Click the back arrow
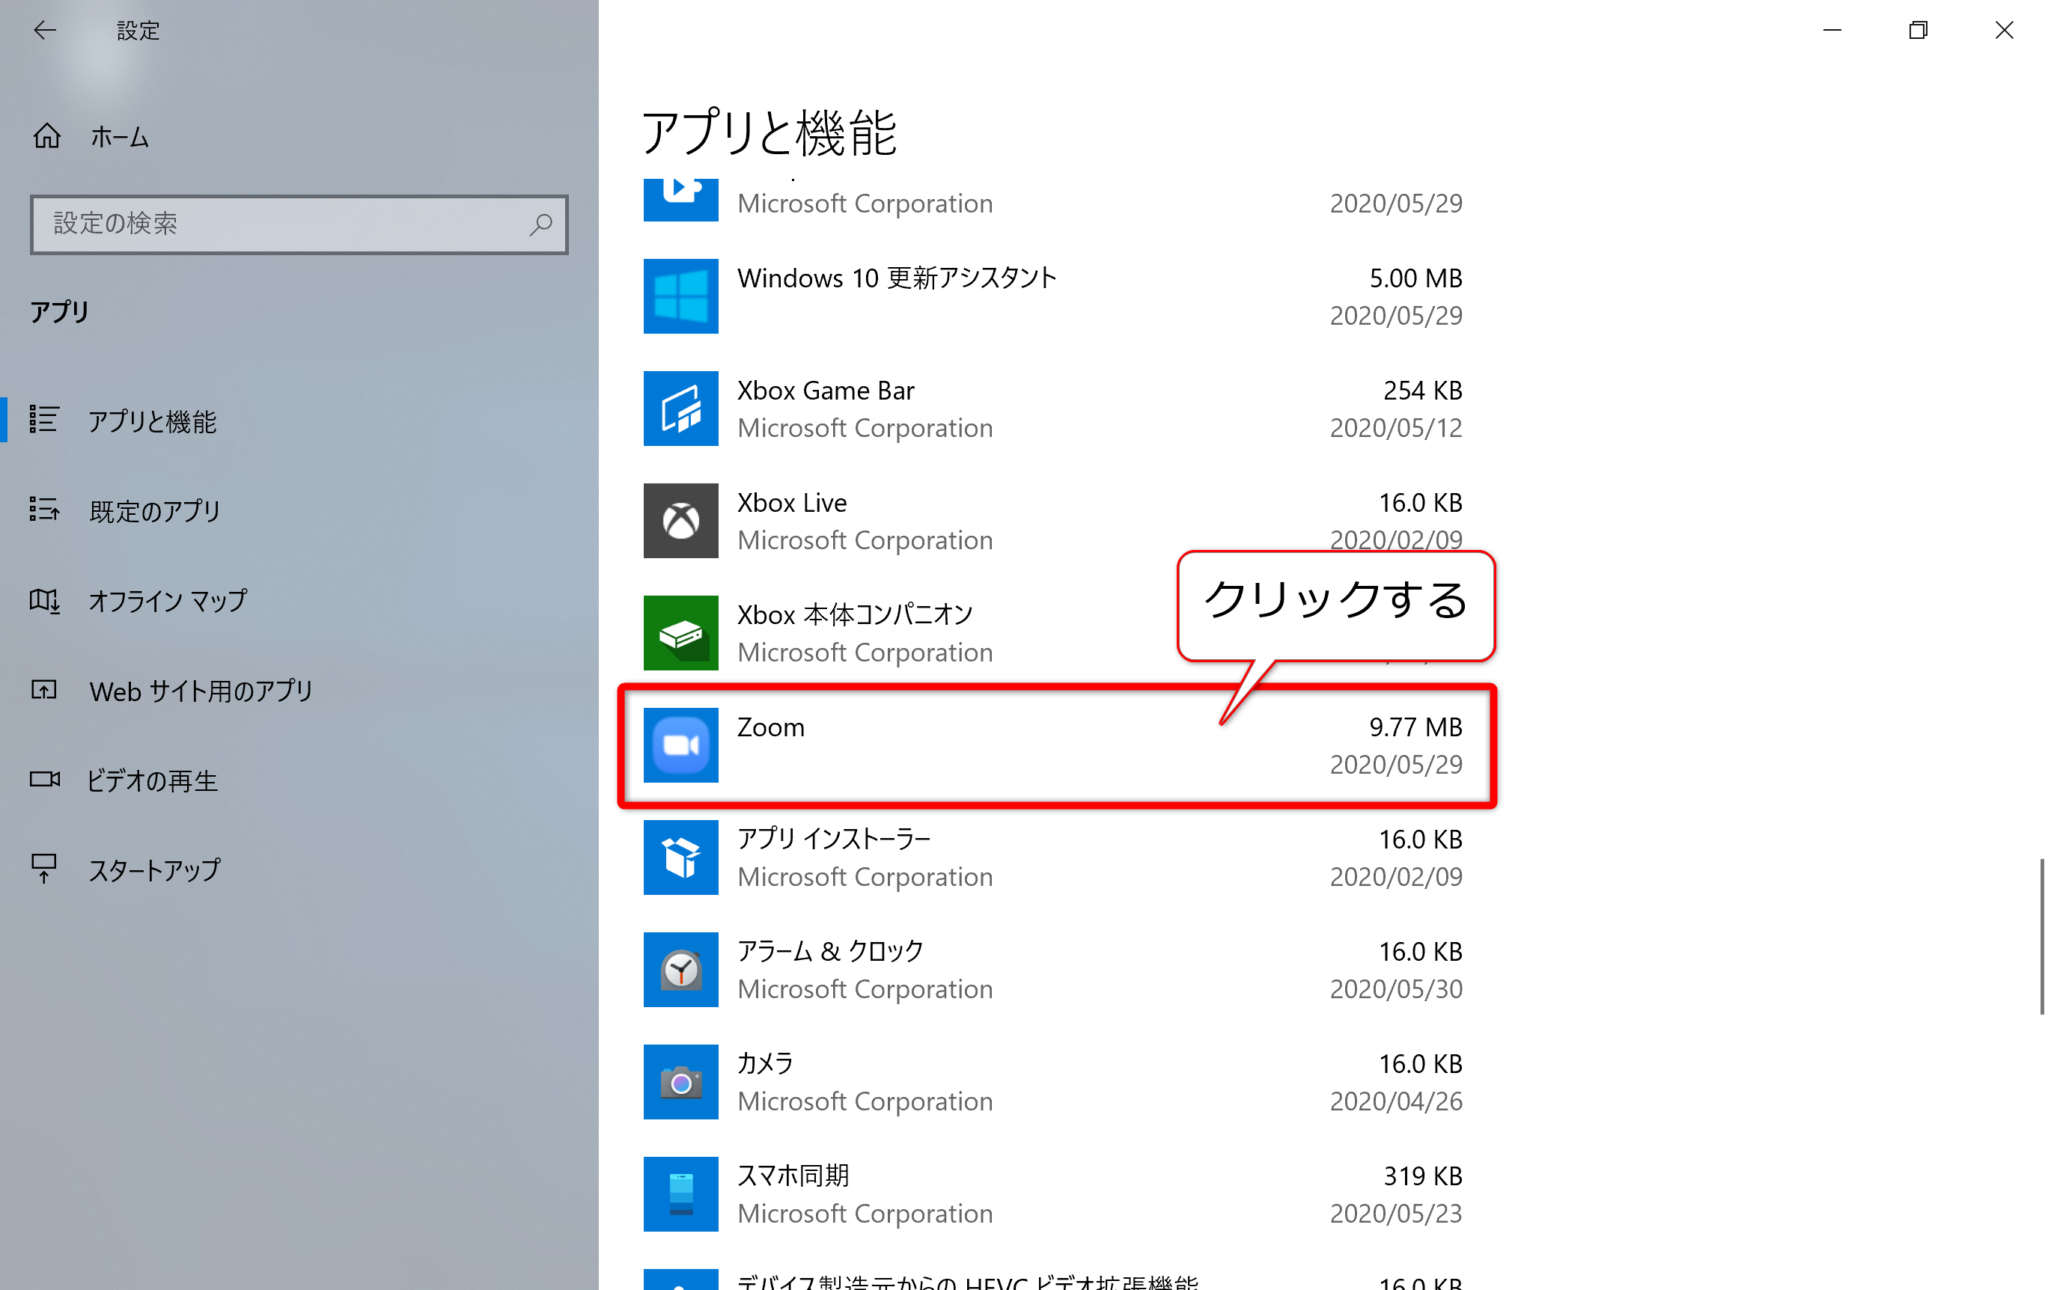Image resolution: width=2048 pixels, height=1290 pixels. [x=45, y=30]
